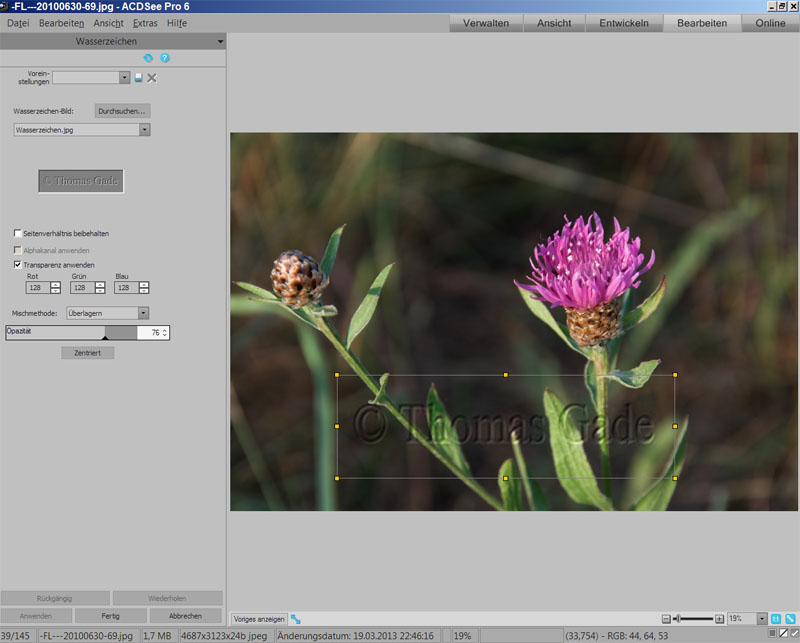This screenshot has width=800, height=643.
Task: Click the Rot value input field
Action: pyautogui.click(x=36, y=288)
